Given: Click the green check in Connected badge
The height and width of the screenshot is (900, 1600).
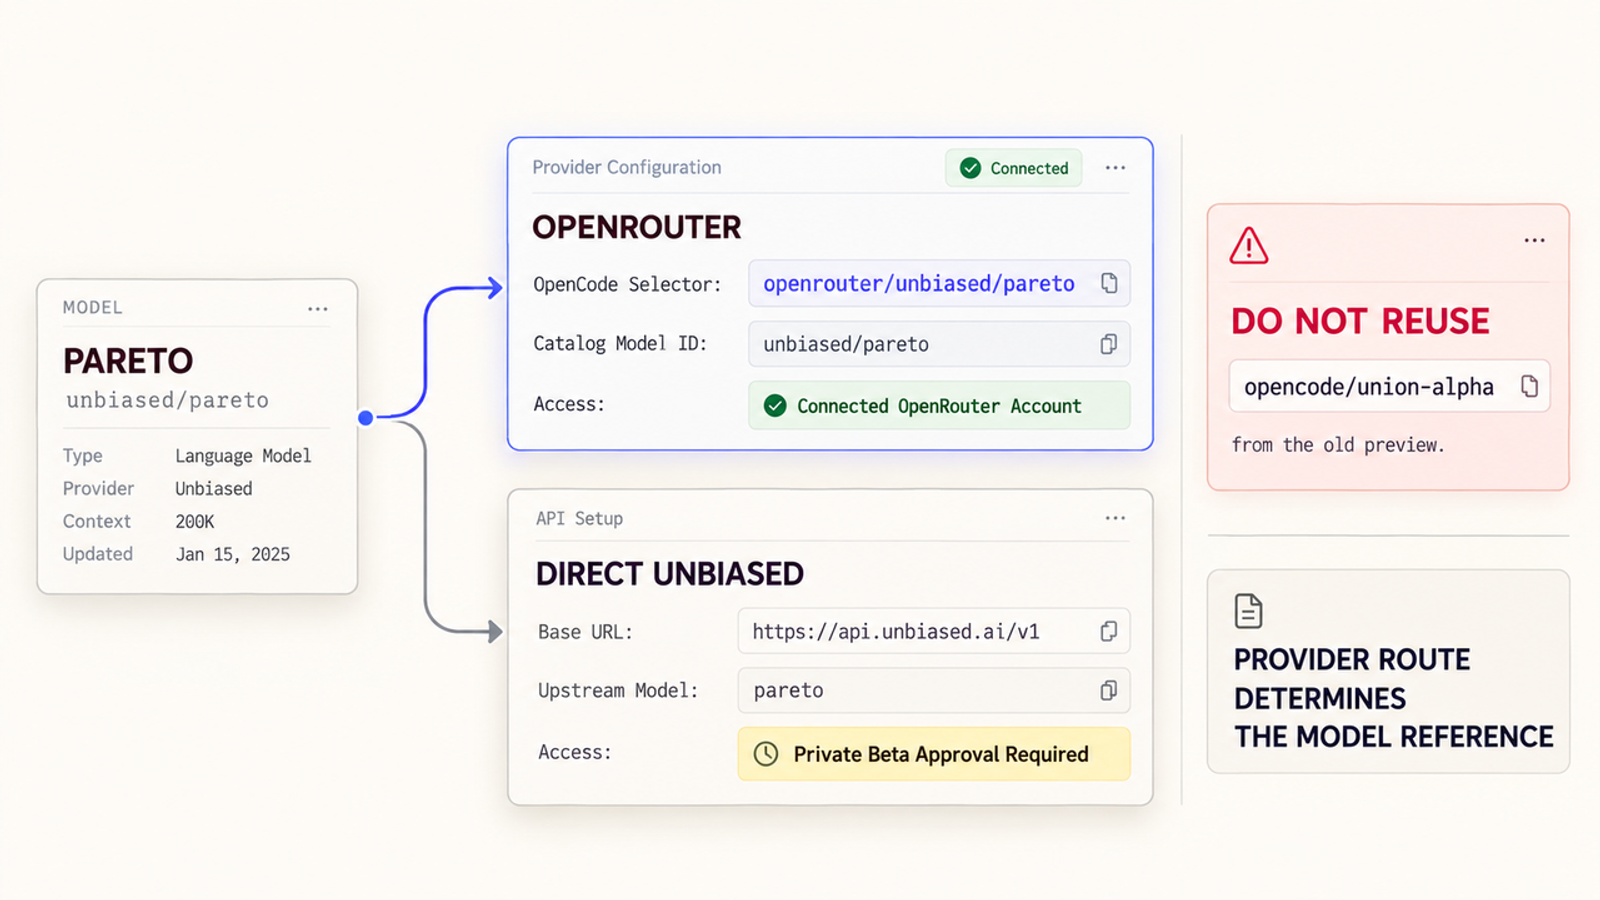Looking at the screenshot, I should tap(970, 168).
